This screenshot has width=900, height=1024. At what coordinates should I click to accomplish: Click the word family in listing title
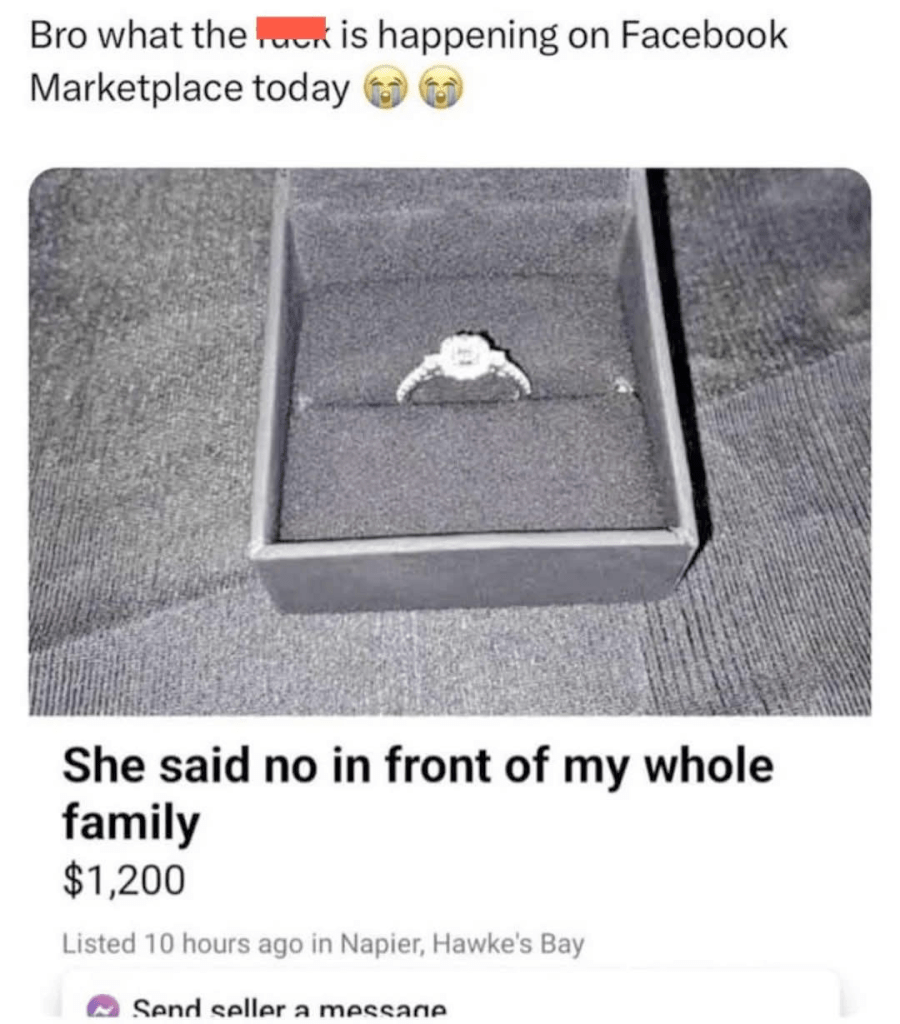point(131,823)
